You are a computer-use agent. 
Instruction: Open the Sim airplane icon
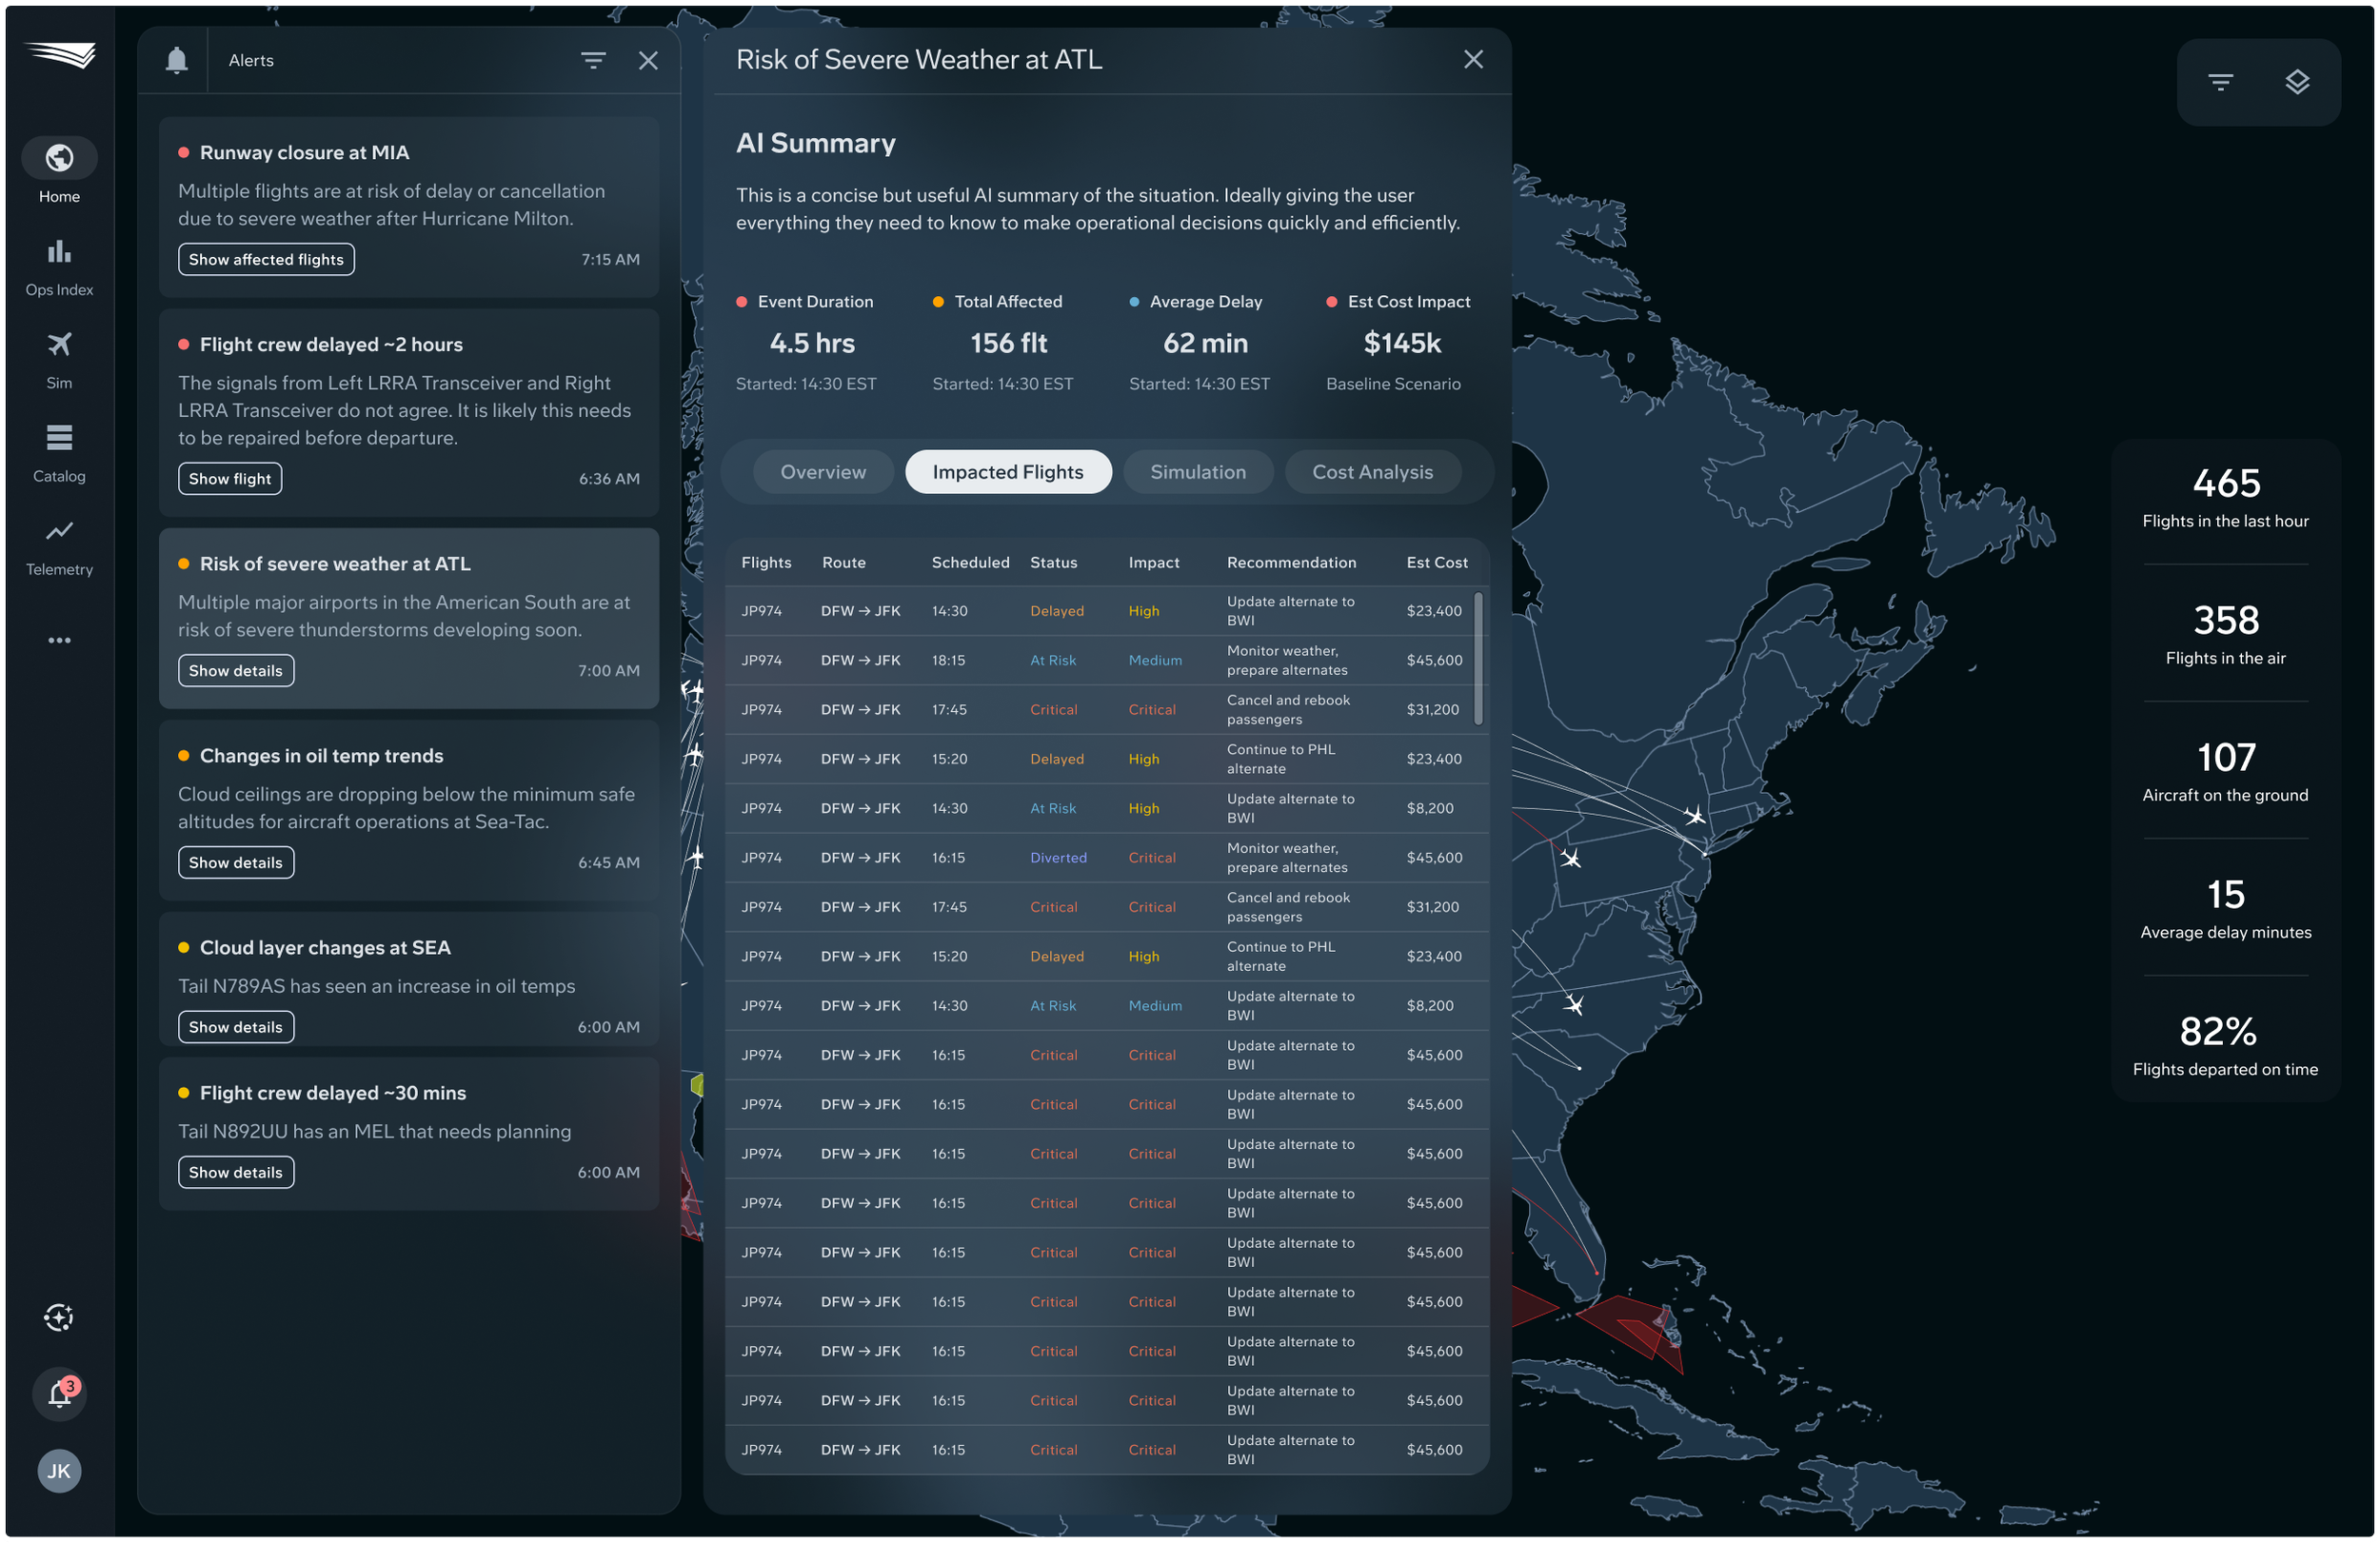(59, 345)
